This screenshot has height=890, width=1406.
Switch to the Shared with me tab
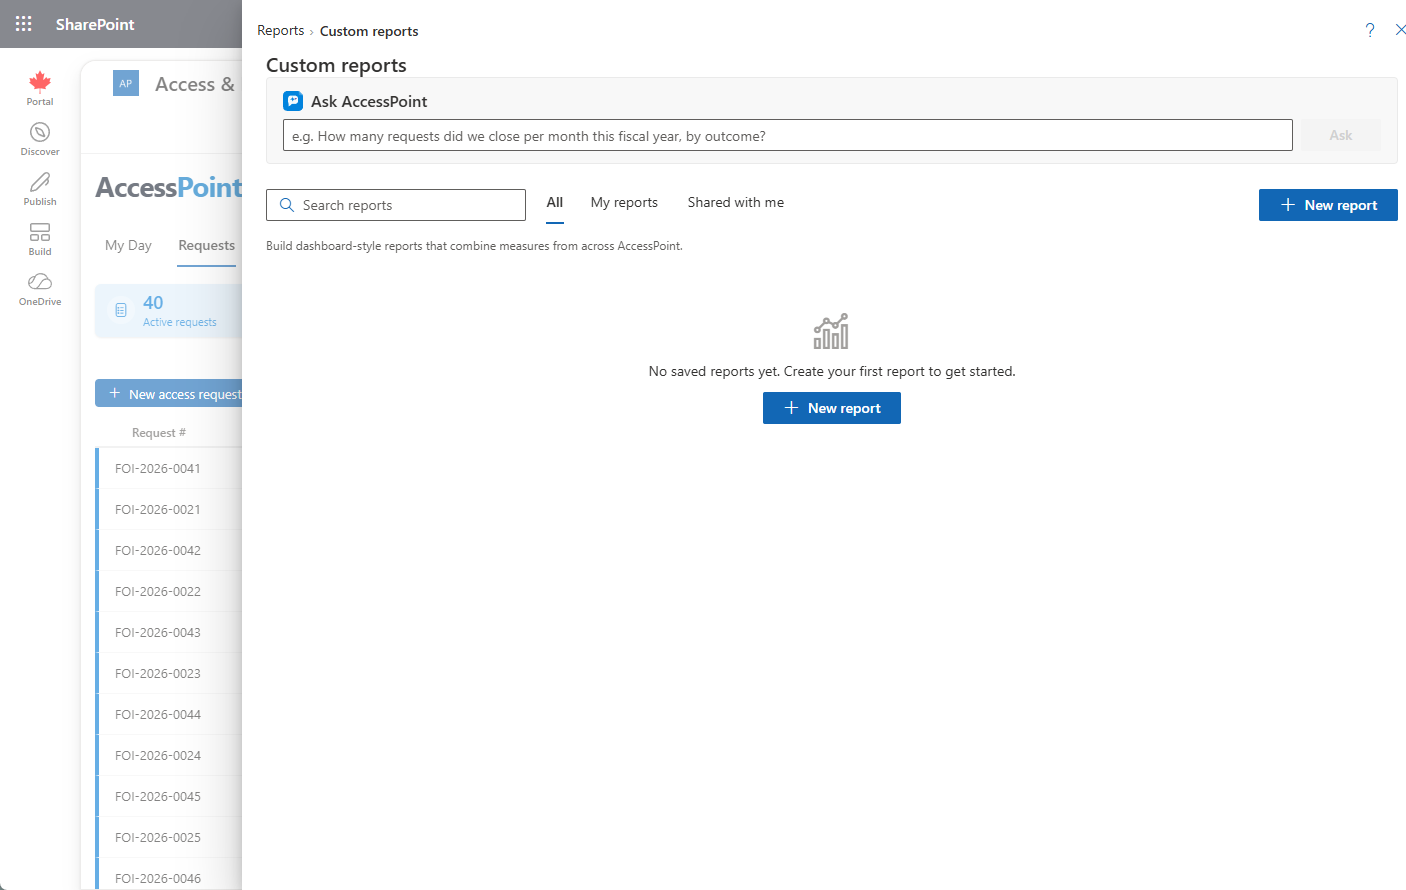(x=736, y=203)
